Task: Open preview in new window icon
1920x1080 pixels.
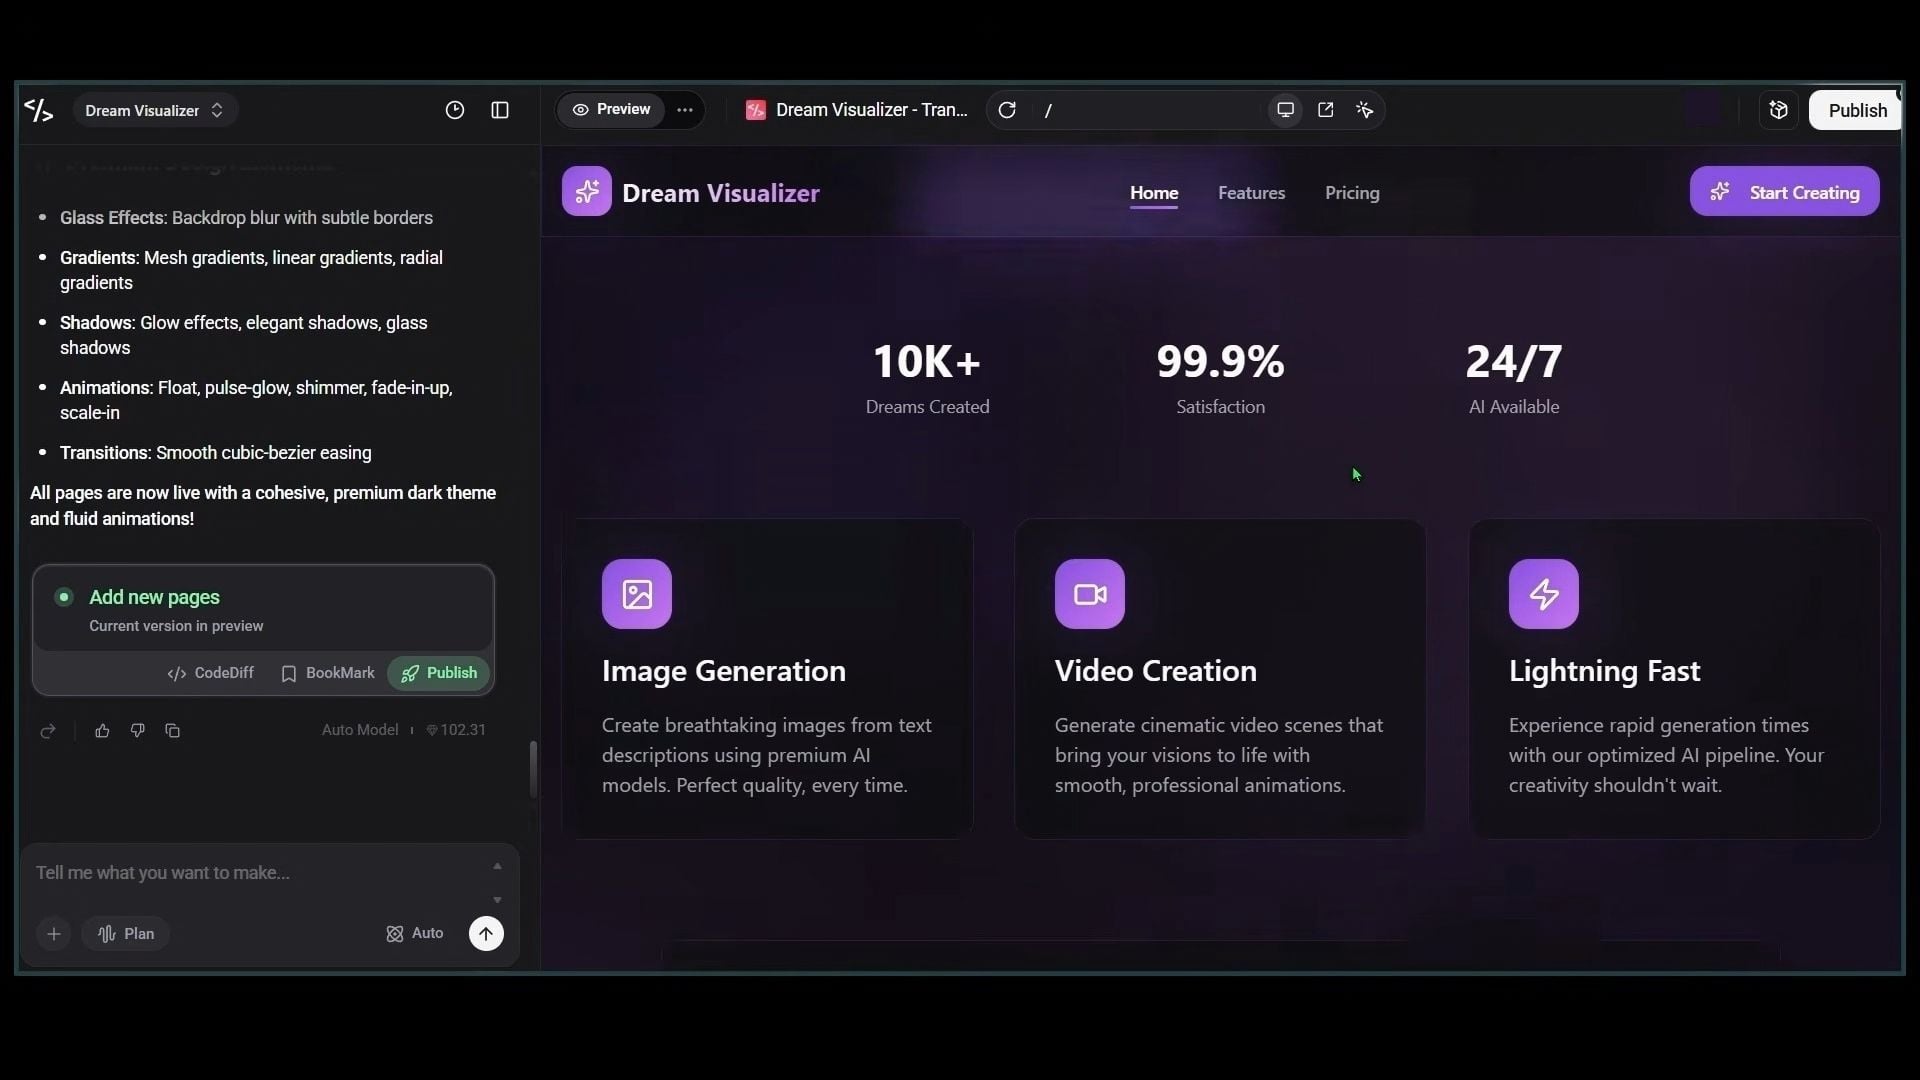Action: [x=1326, y=110]
